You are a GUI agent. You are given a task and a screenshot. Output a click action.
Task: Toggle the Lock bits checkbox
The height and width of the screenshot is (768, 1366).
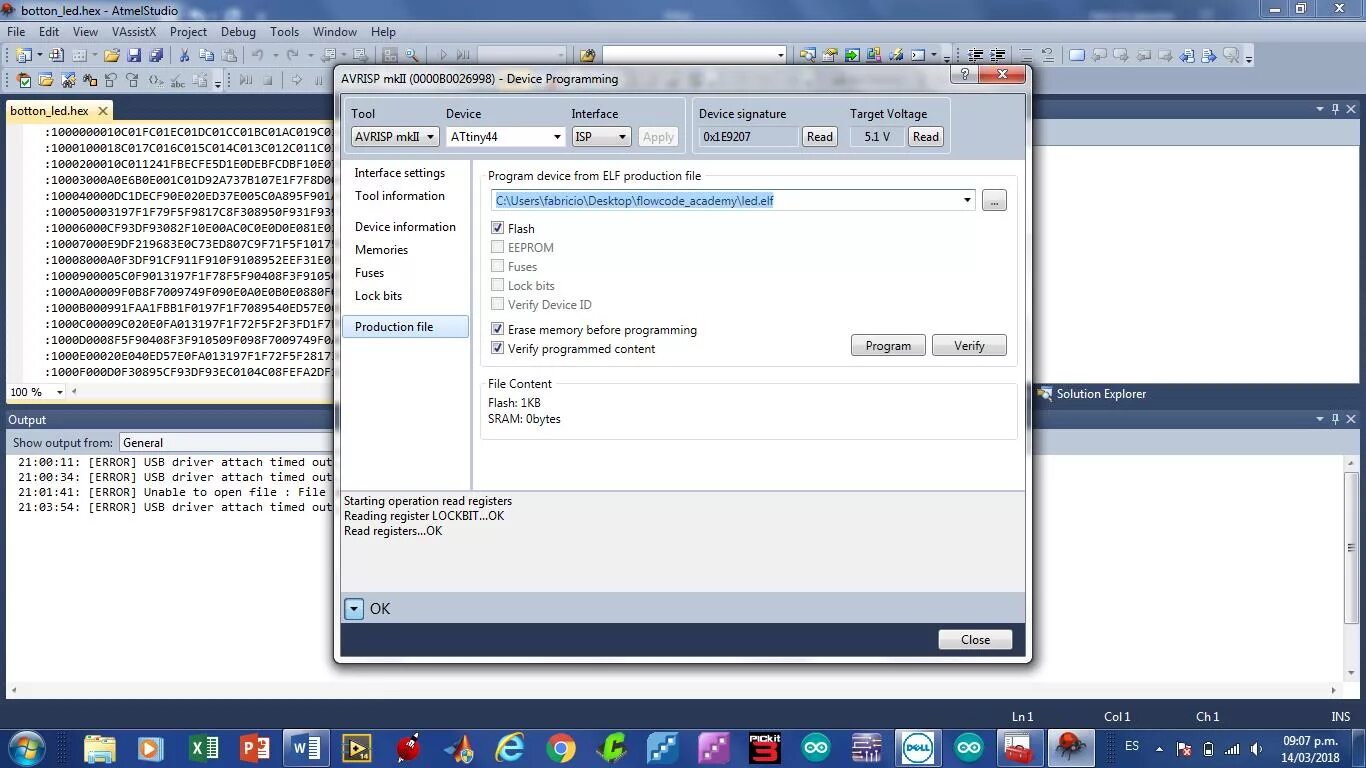497,285
